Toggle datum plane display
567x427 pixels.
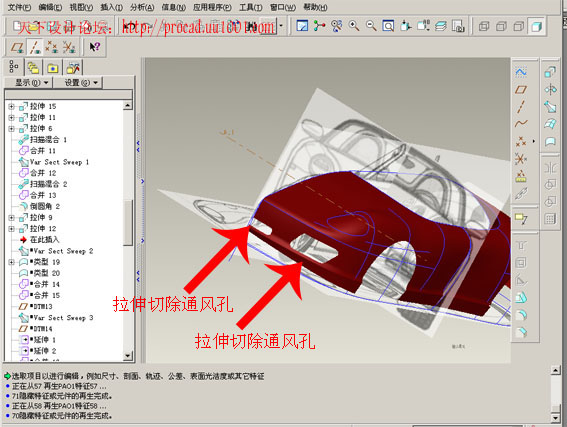(x=17, y=47)
